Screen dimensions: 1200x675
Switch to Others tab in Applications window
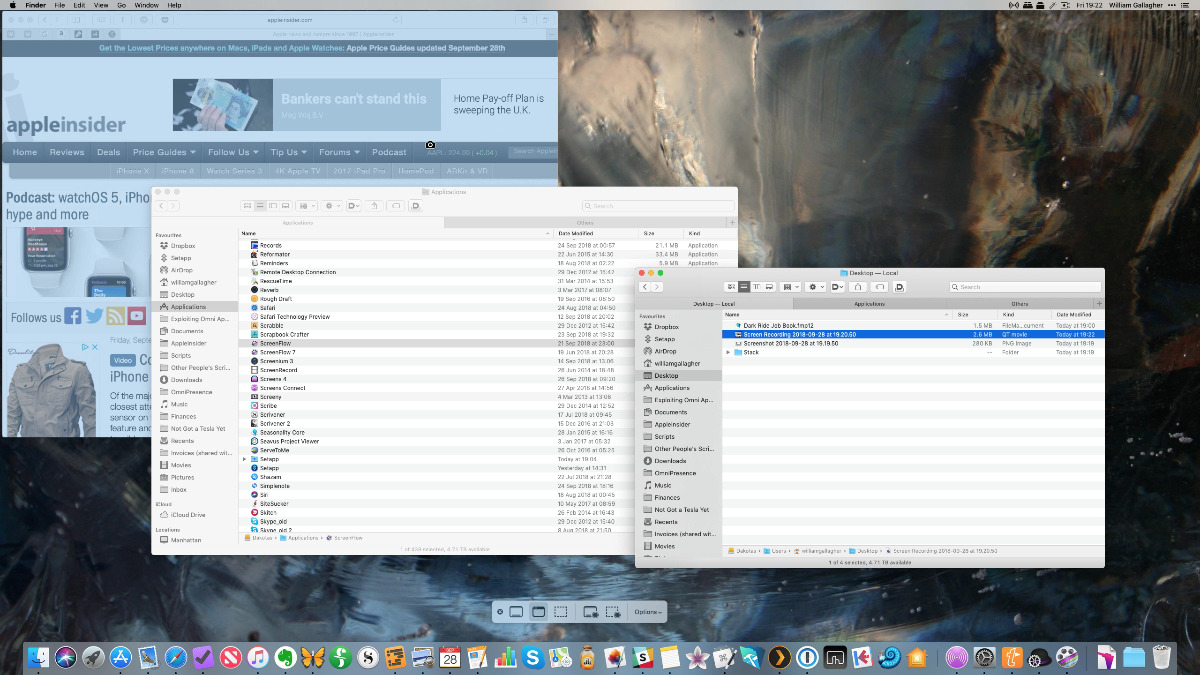[585, 222]
